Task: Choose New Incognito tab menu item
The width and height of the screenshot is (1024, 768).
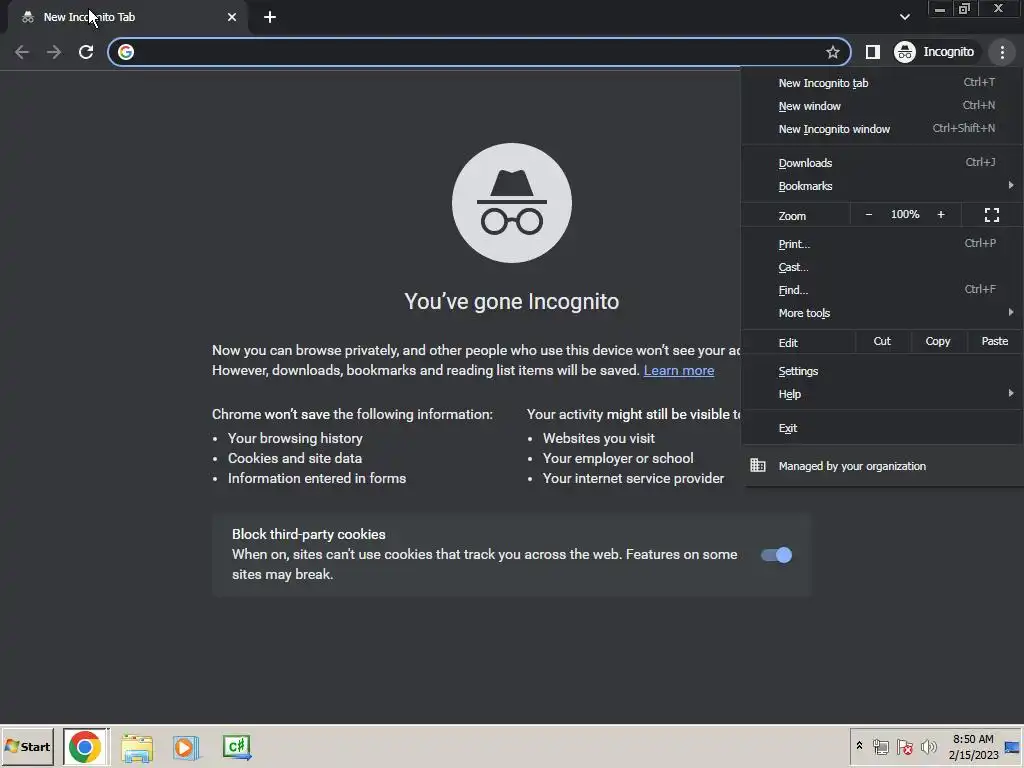Action: tap(882, 83)
